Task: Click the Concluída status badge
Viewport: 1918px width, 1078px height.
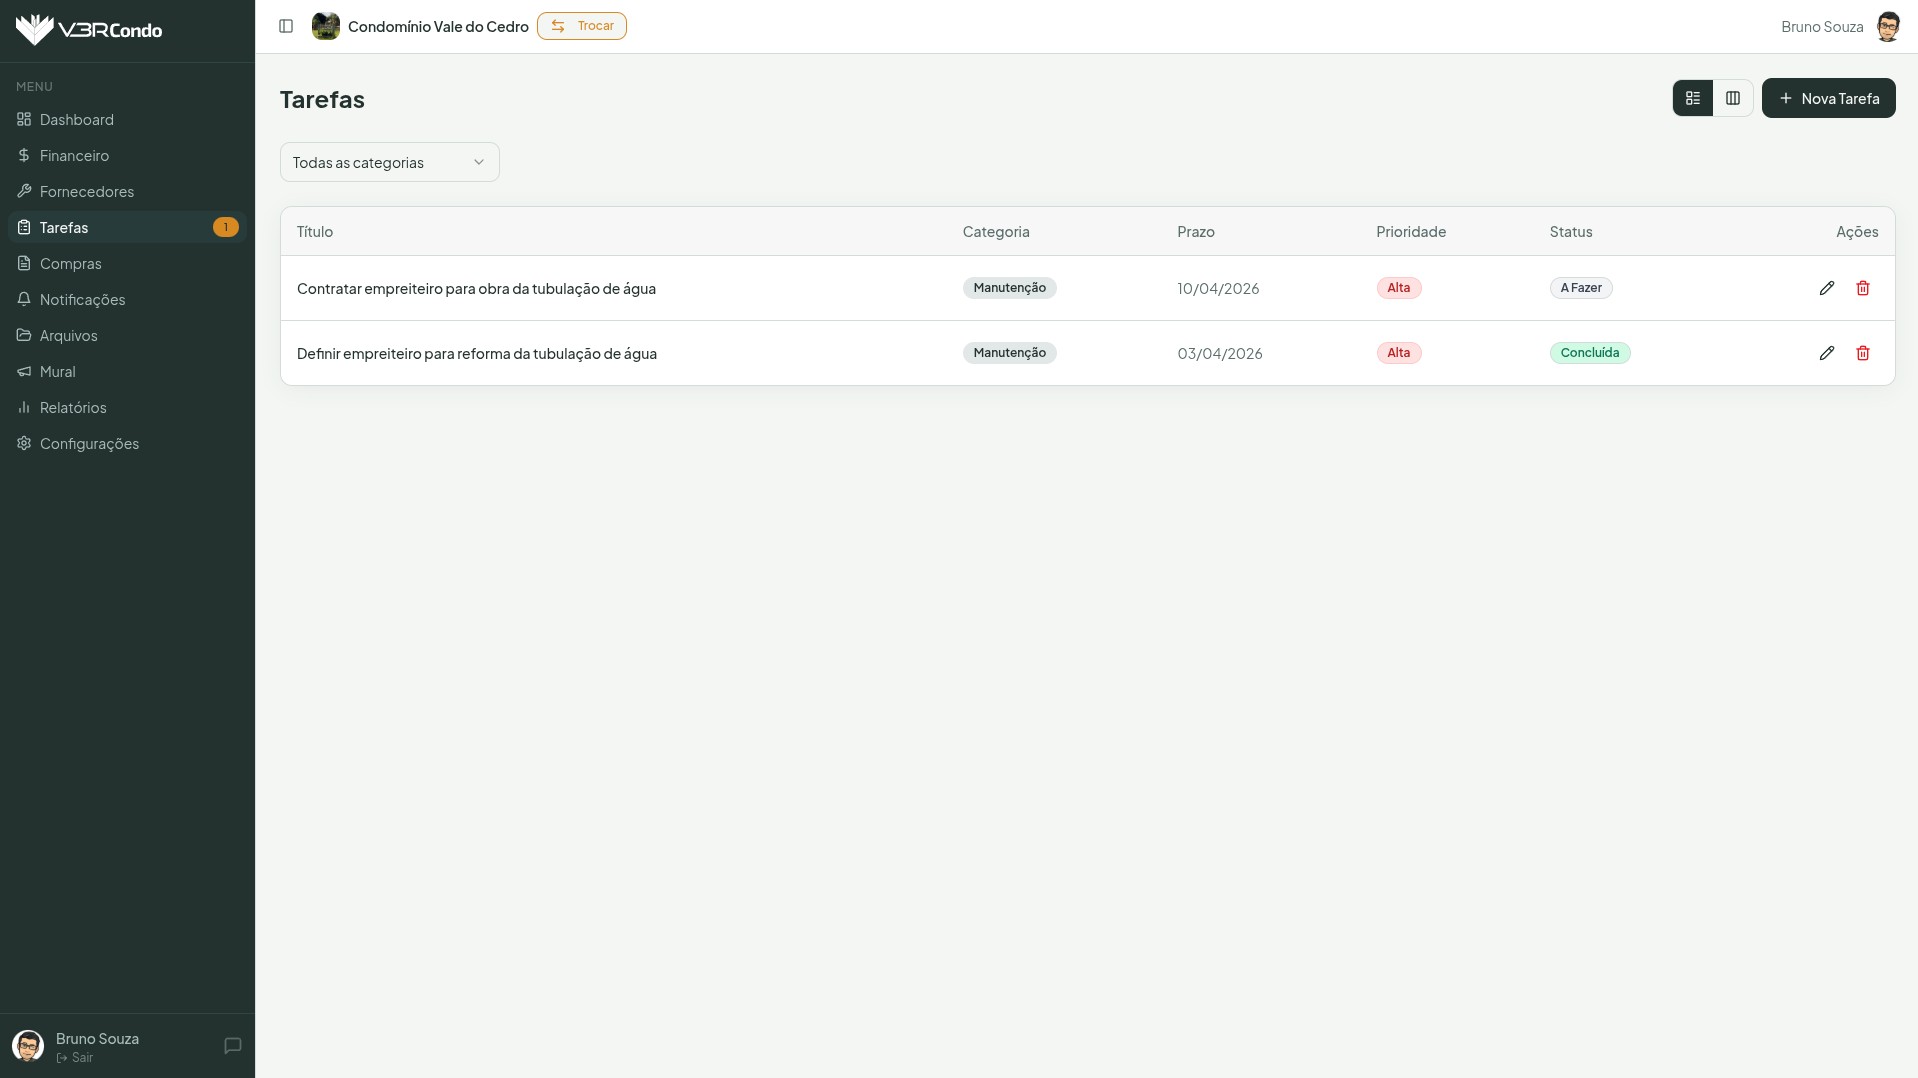Action: 1589,353
